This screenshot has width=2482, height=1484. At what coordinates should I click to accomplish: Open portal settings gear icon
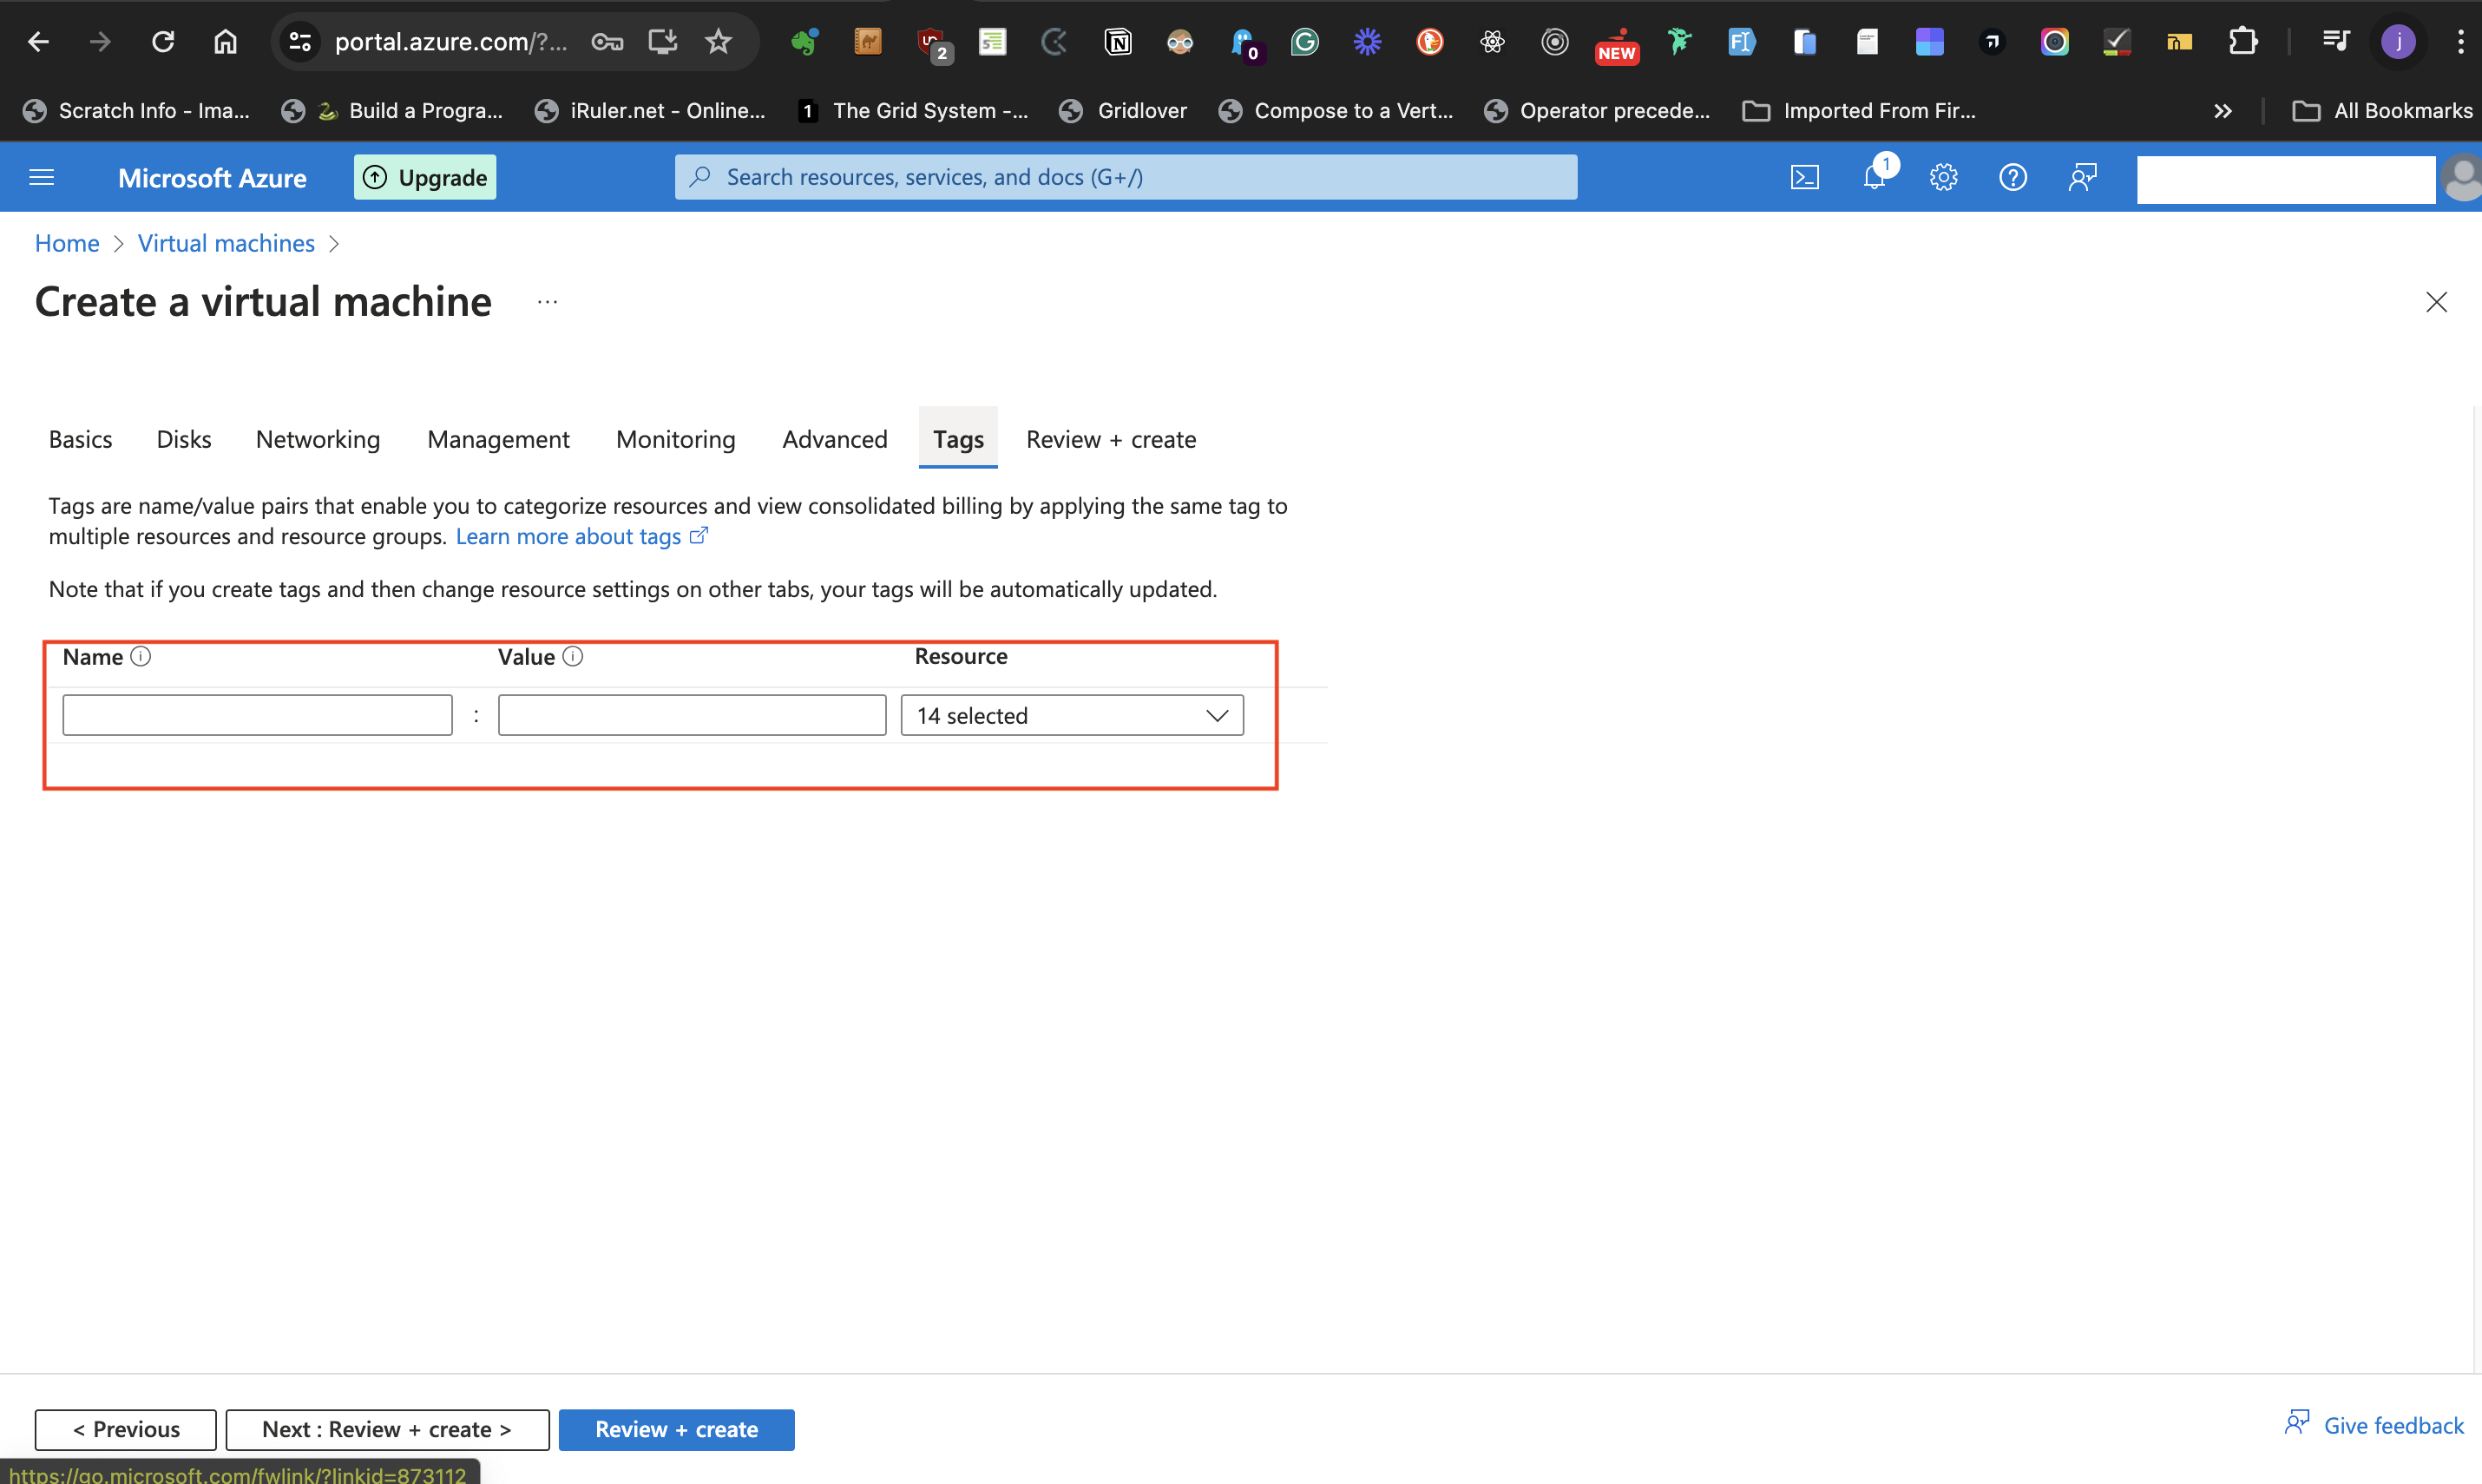[x=1943, y=178]
